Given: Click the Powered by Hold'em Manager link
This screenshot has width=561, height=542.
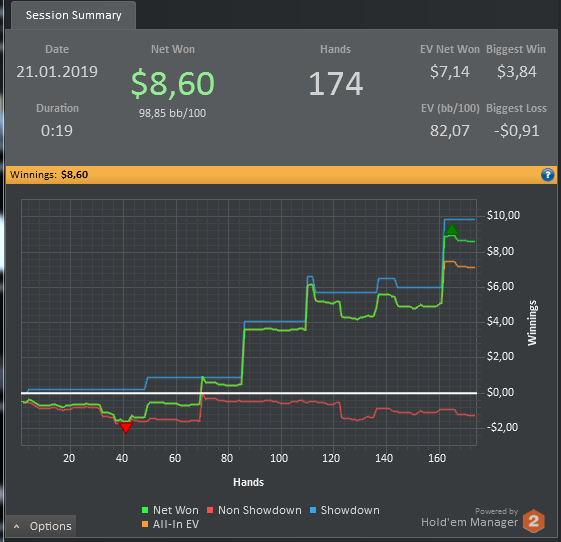Looking at the screenshot, I should pyautogui.click(x=469, y=518).
